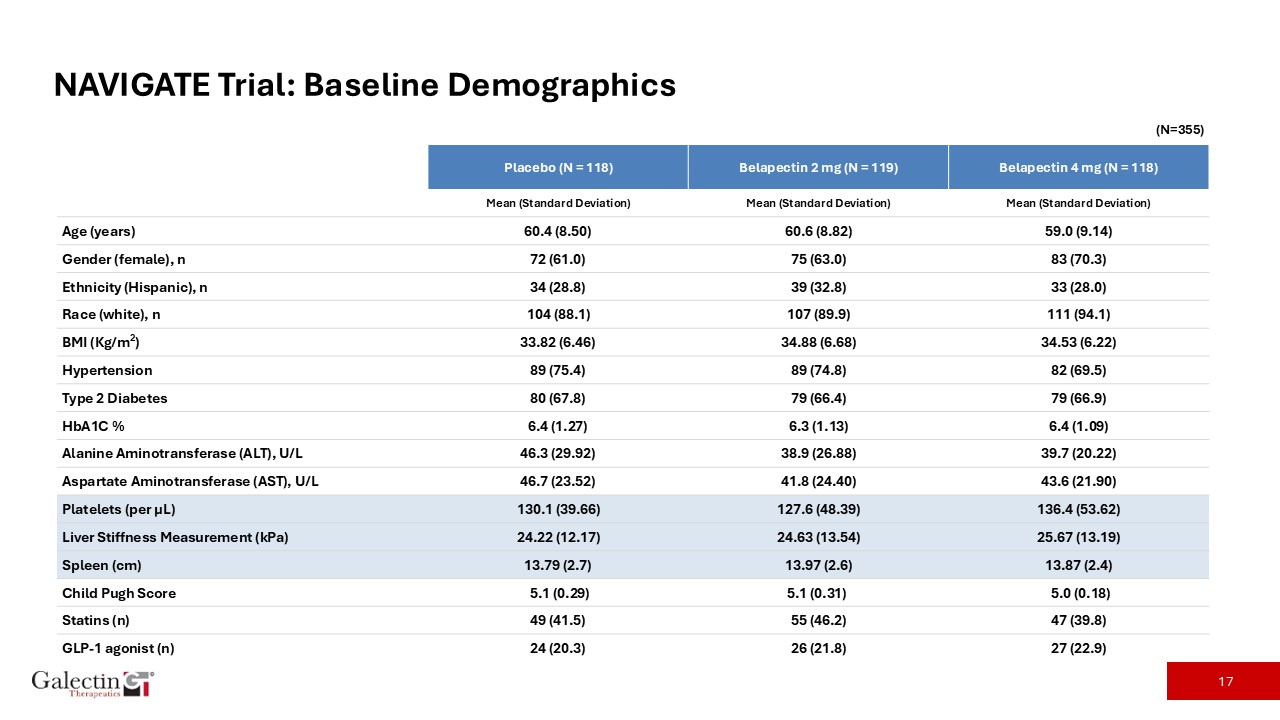Click Belapectin 4 mg Hypertension value 82 (69.5)
1280x720 pixels.
[1078, 370]
